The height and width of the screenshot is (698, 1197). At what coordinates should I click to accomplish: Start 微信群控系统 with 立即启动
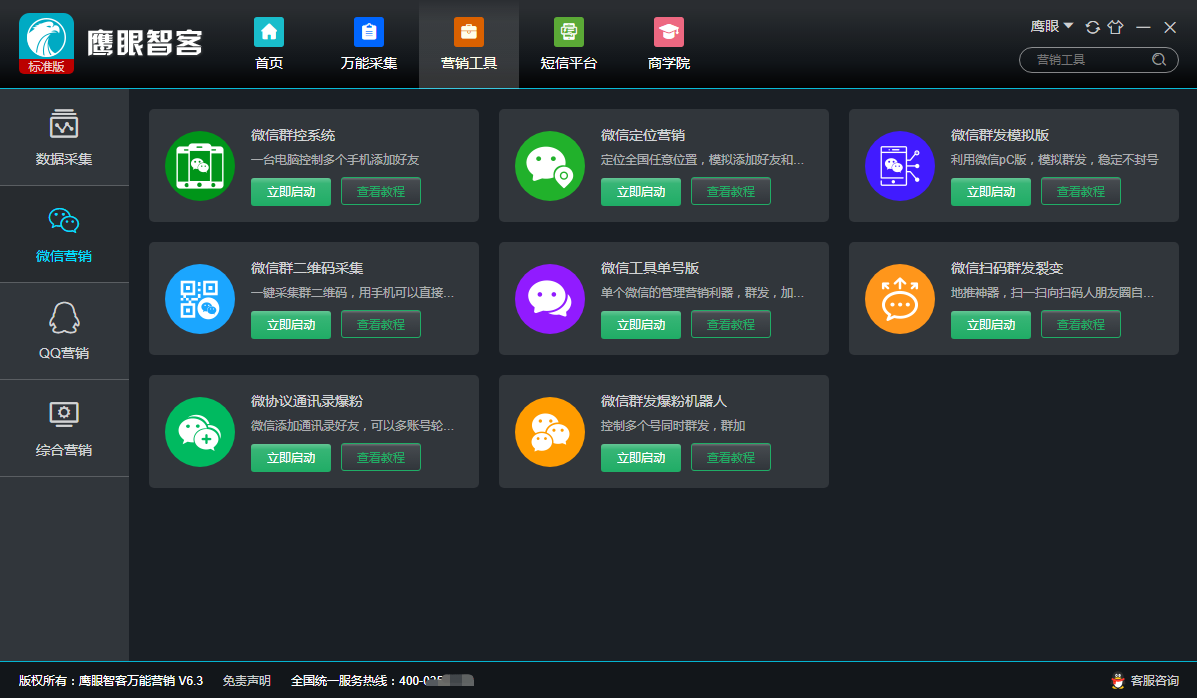(x=291, y=192)
